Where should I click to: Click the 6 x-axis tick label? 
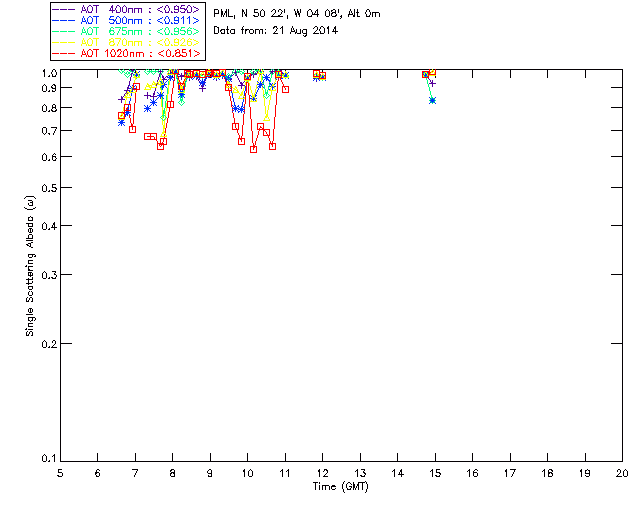[x=98, y=473]
